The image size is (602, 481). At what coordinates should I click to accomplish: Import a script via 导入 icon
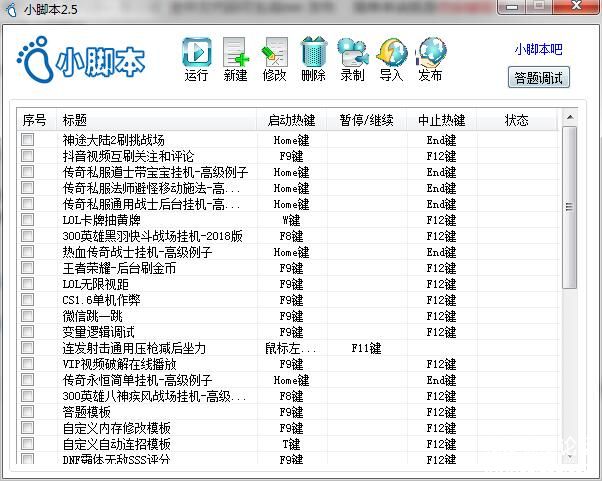point(391,53)
